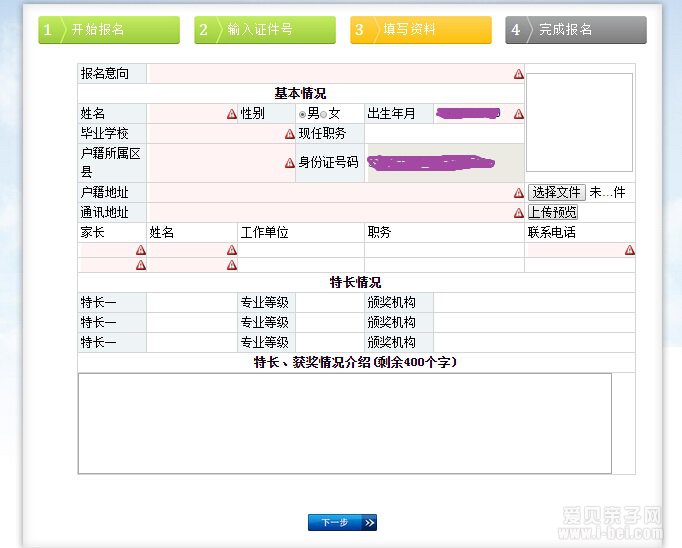682x548 pixels.
Task: Focus the first 专业等级 input field
Action: pos(330,303)
